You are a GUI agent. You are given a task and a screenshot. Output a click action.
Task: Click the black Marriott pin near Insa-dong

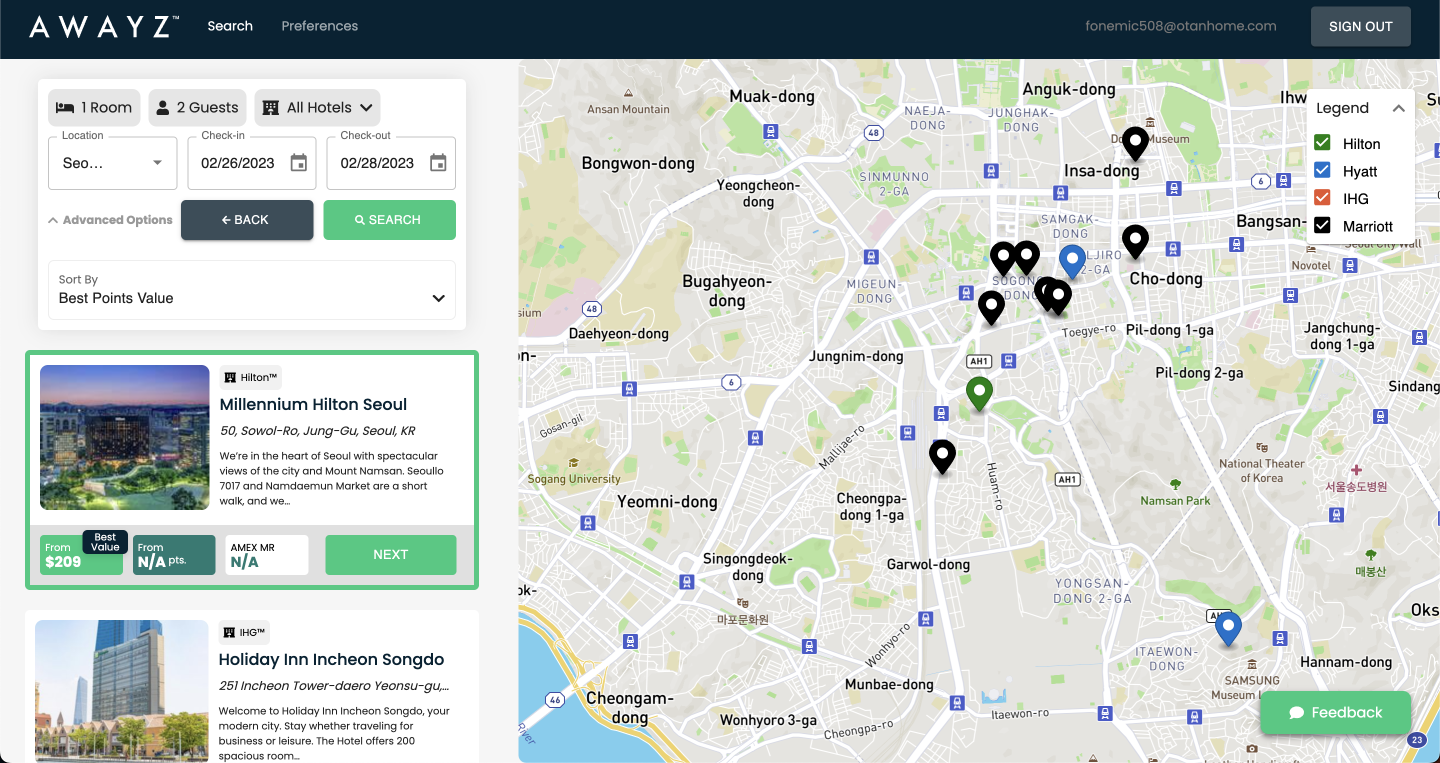click(1134, 142)
